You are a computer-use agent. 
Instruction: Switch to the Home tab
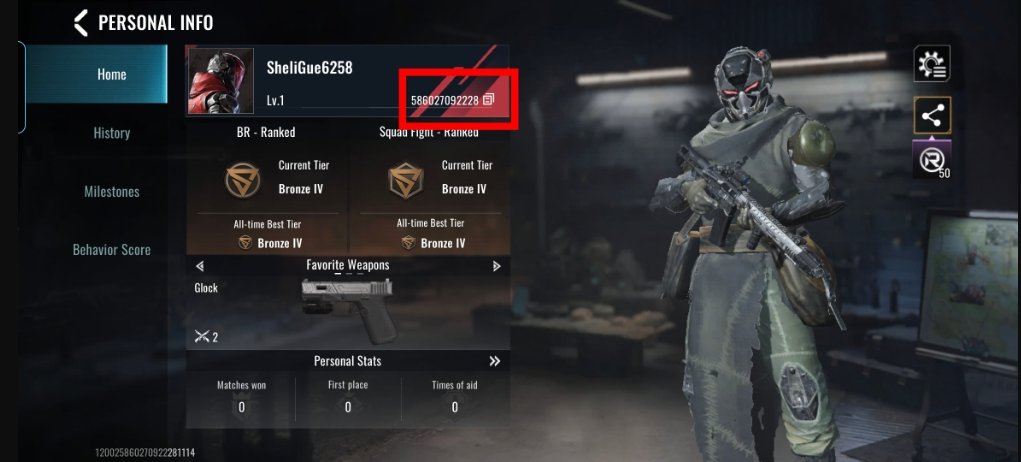(96, 74)
